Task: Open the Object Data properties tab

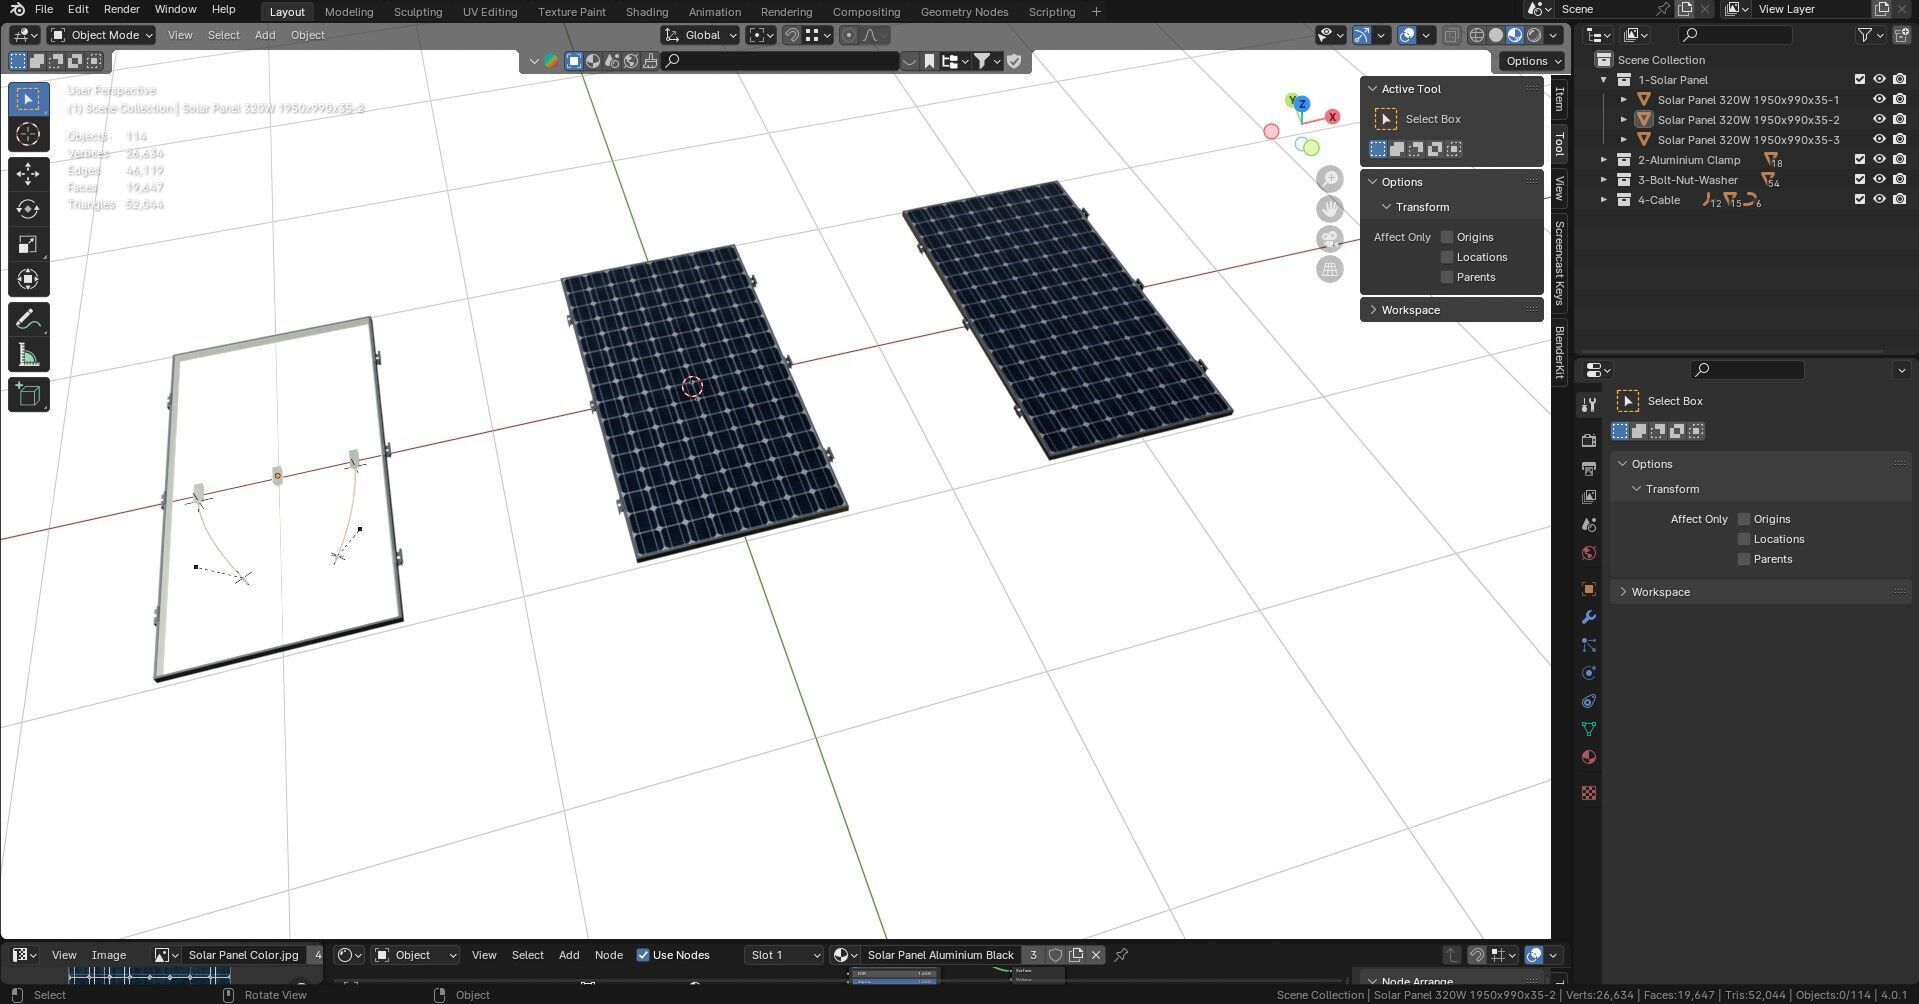Action: (x=1588, y=729)
